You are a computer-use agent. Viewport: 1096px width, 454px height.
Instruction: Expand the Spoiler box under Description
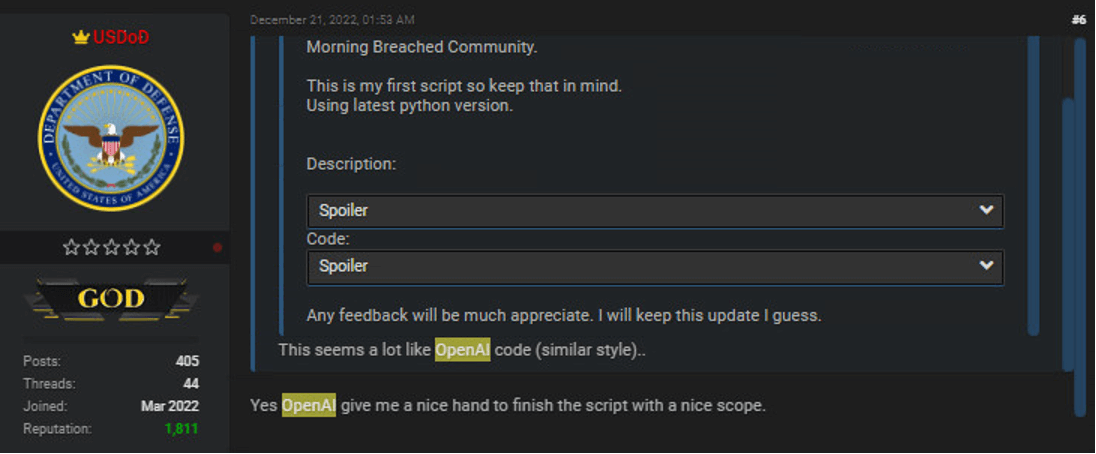click(655, 211)
